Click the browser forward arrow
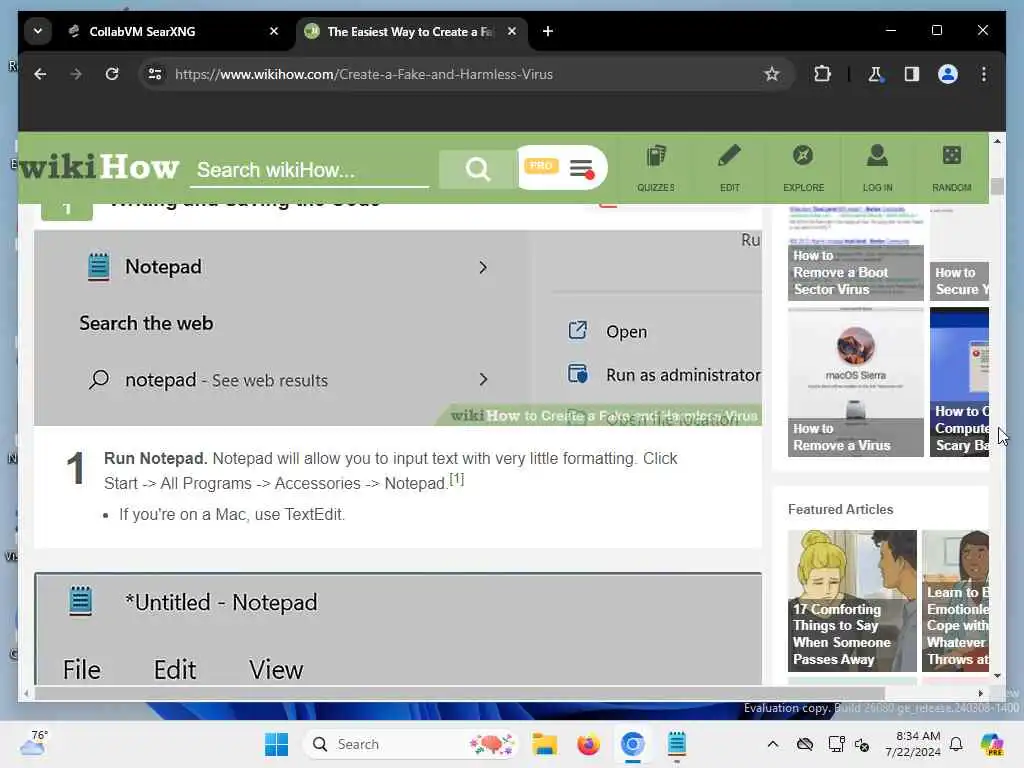The height and width of the screenshot is (768, 1024). 76,74
